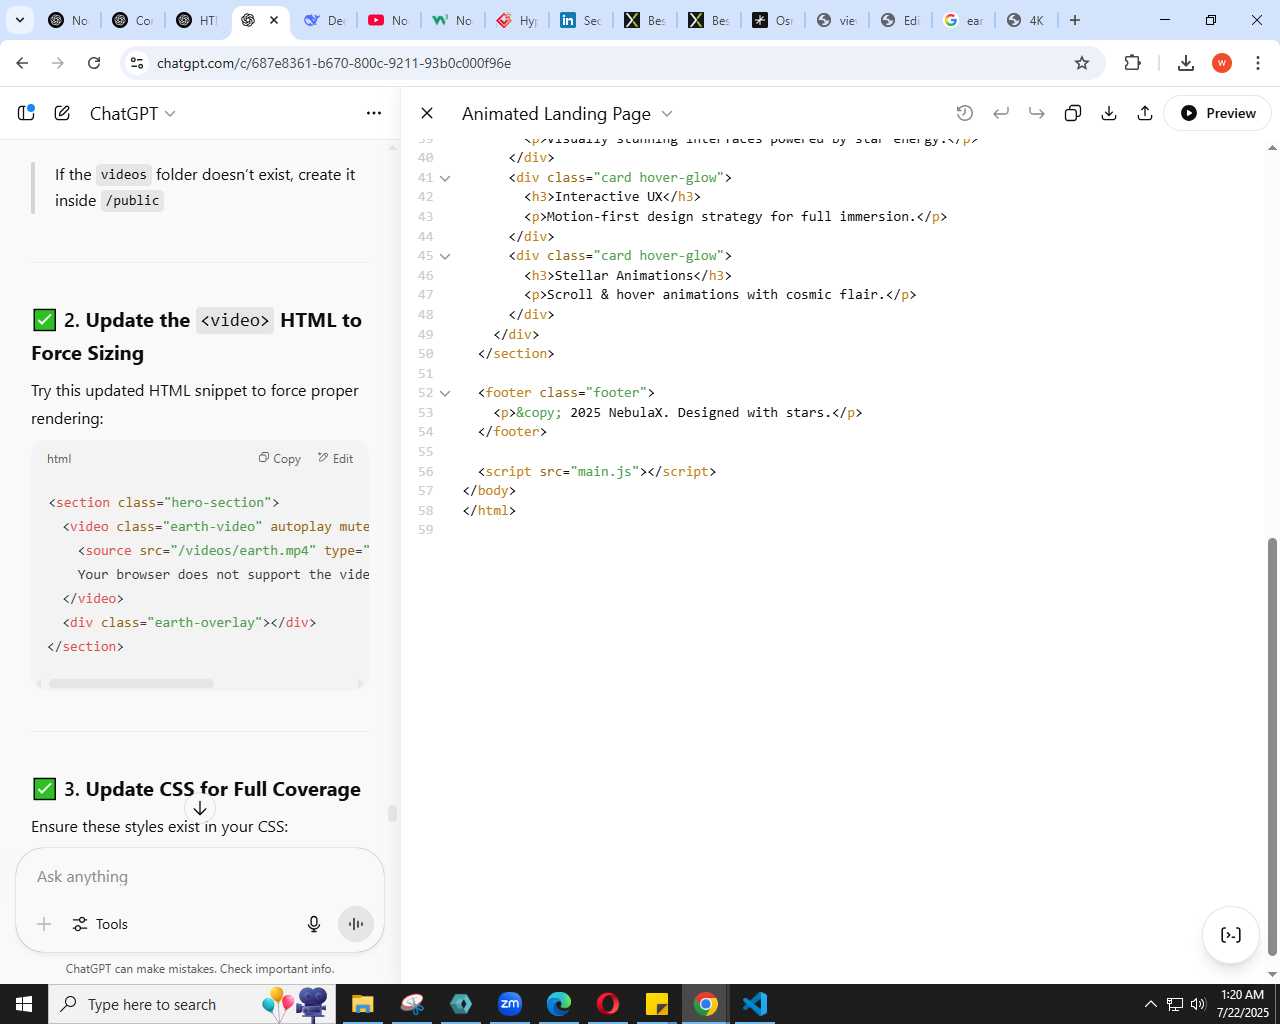
Task: Open the Tools menu in composer
Action: [x=100, y=924]
